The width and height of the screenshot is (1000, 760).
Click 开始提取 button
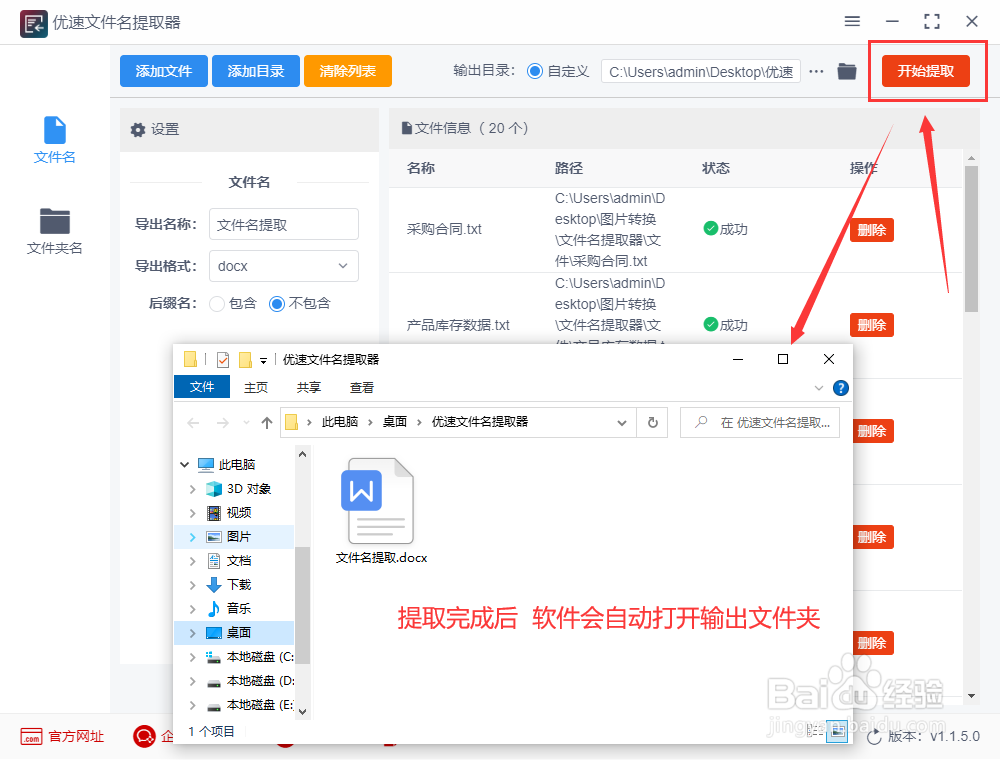[x=926, y=71]
